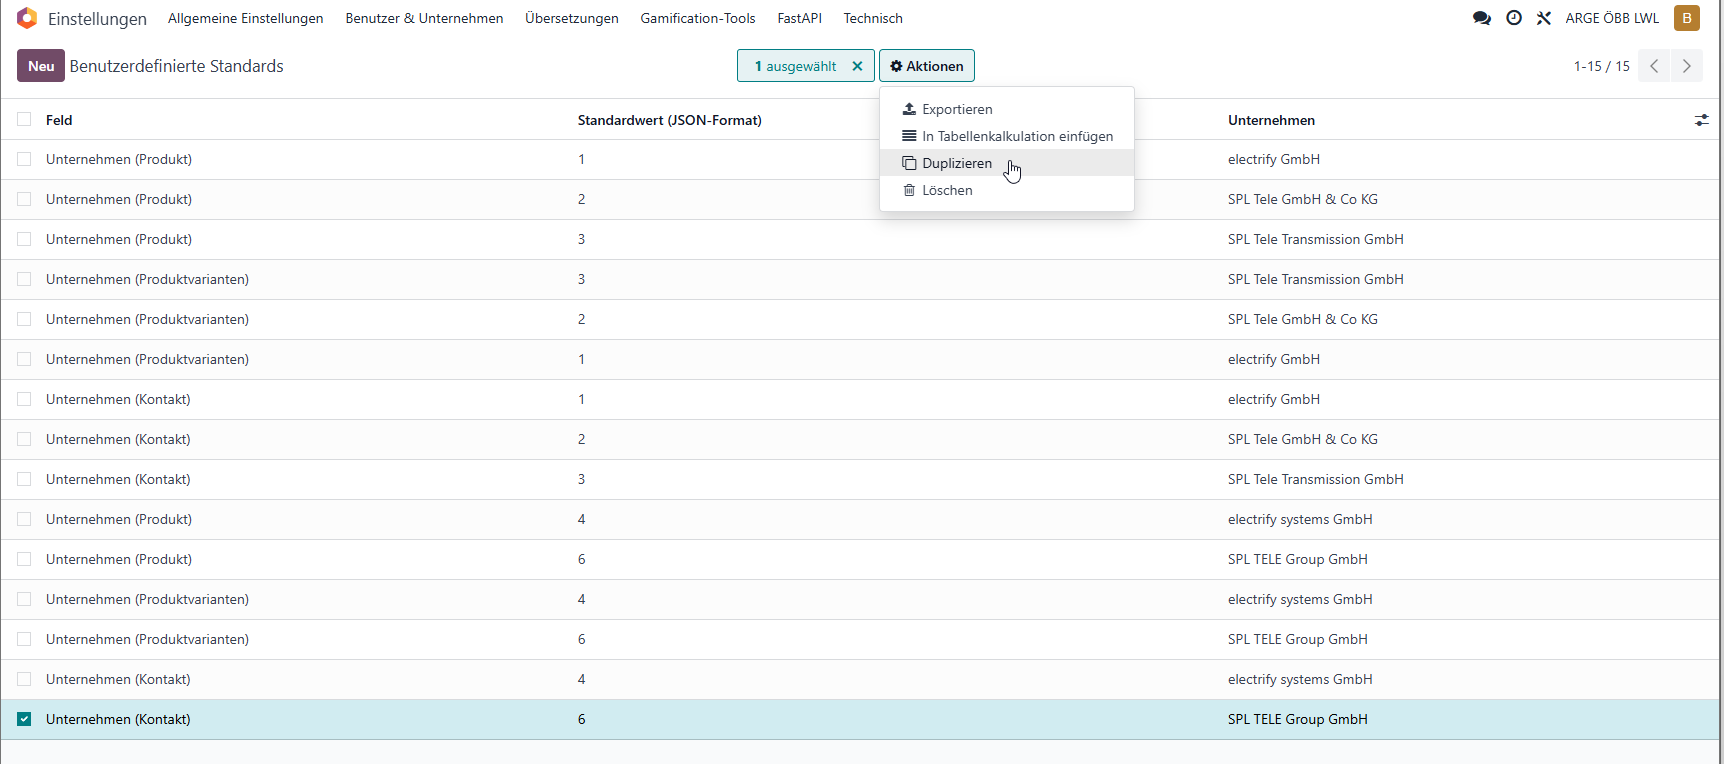Sort by Standardwert (JSON-Format) column header
The image size is (1724, 764).
coord(670,120)
